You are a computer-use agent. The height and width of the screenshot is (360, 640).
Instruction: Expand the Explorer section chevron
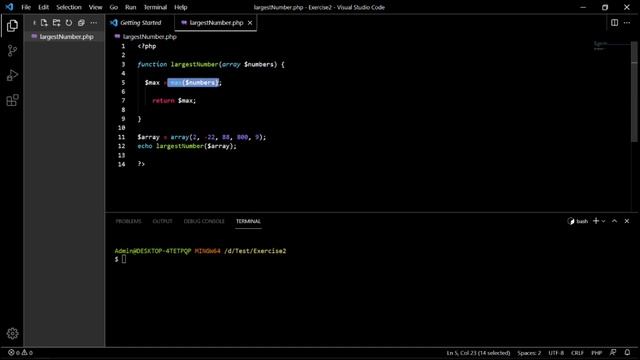34,23
